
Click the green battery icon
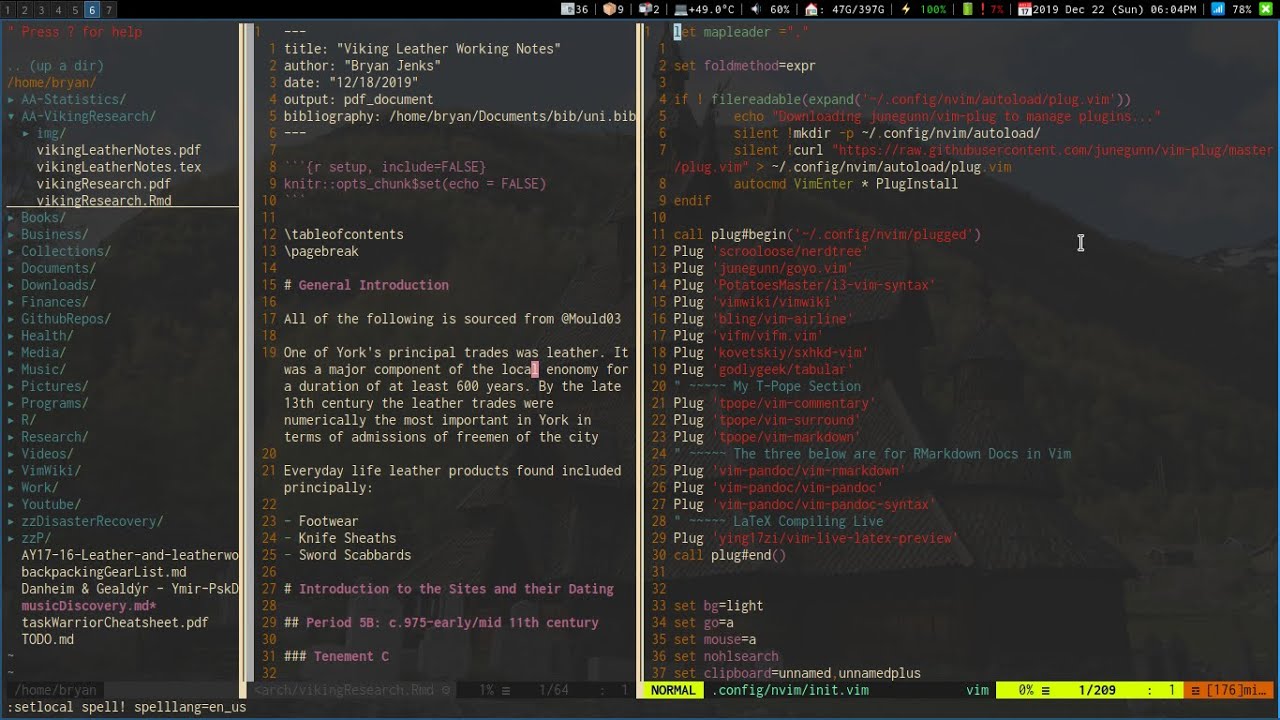coord(967,9)
